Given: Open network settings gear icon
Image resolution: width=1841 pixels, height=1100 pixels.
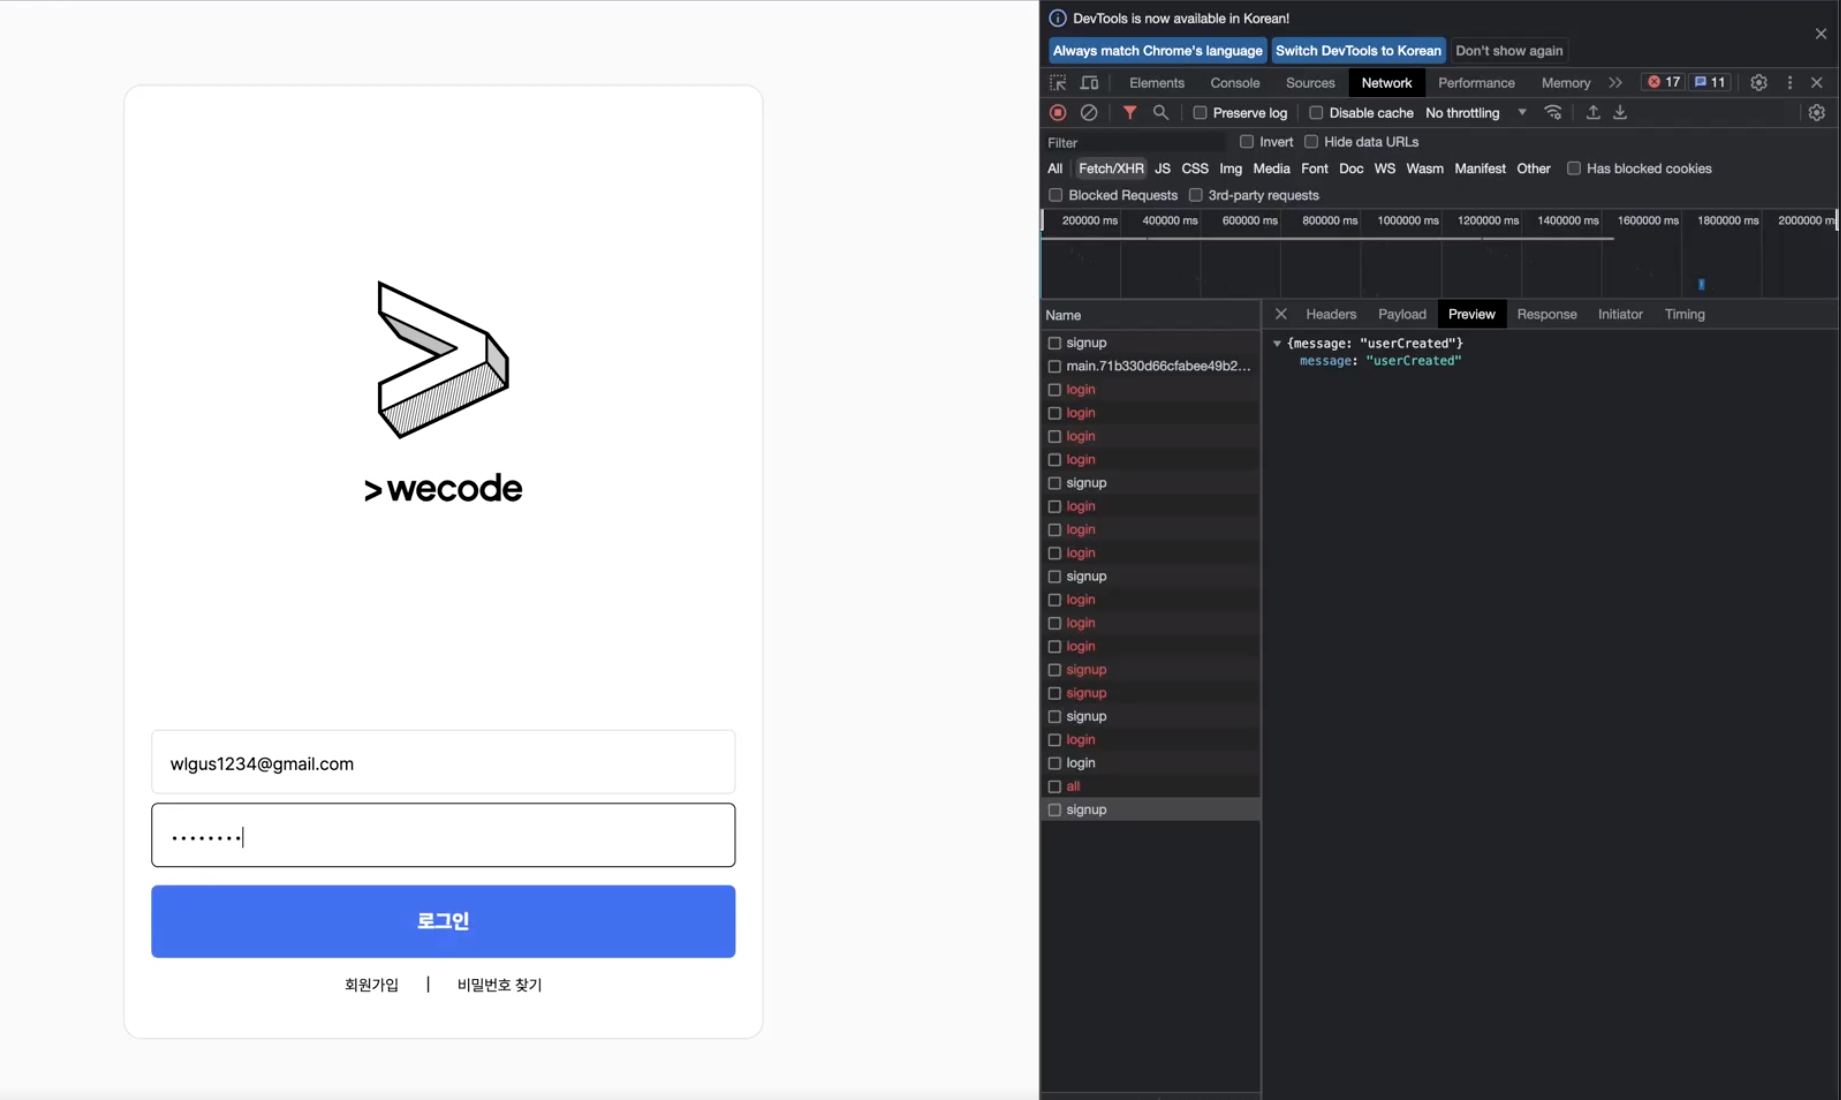Looking at the screenshot, I should pyautogui.click(x=1817, y=113).
